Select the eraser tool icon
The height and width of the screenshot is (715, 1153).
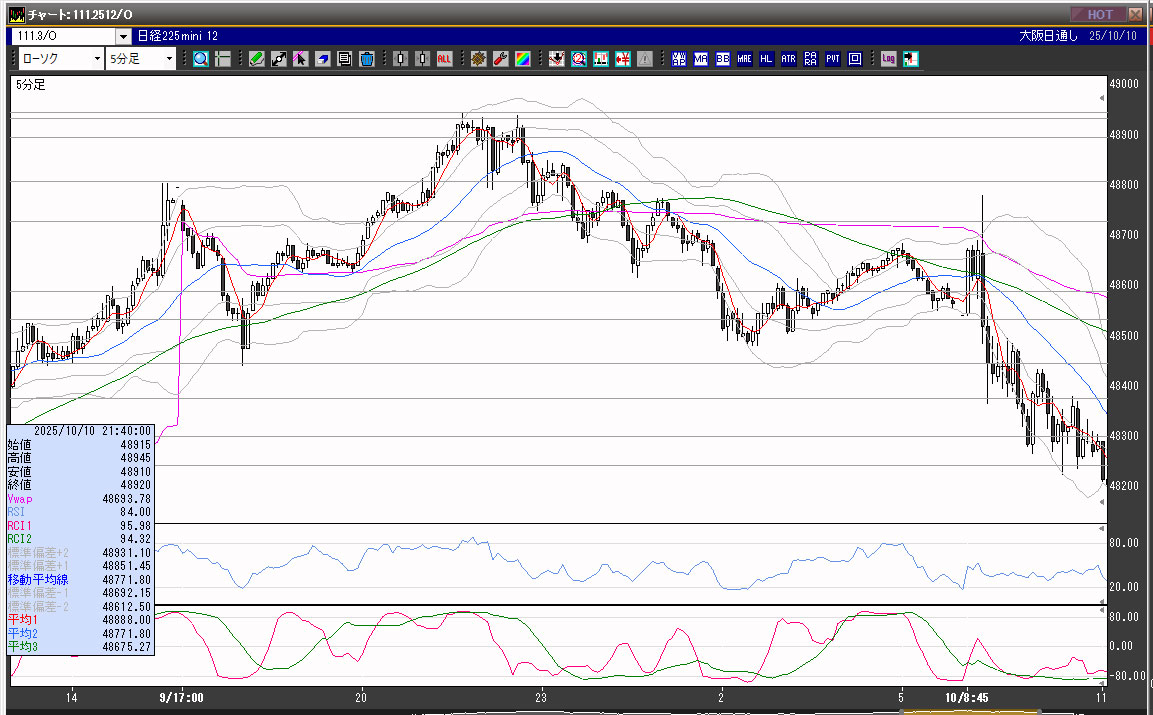[x=323, y=59]
